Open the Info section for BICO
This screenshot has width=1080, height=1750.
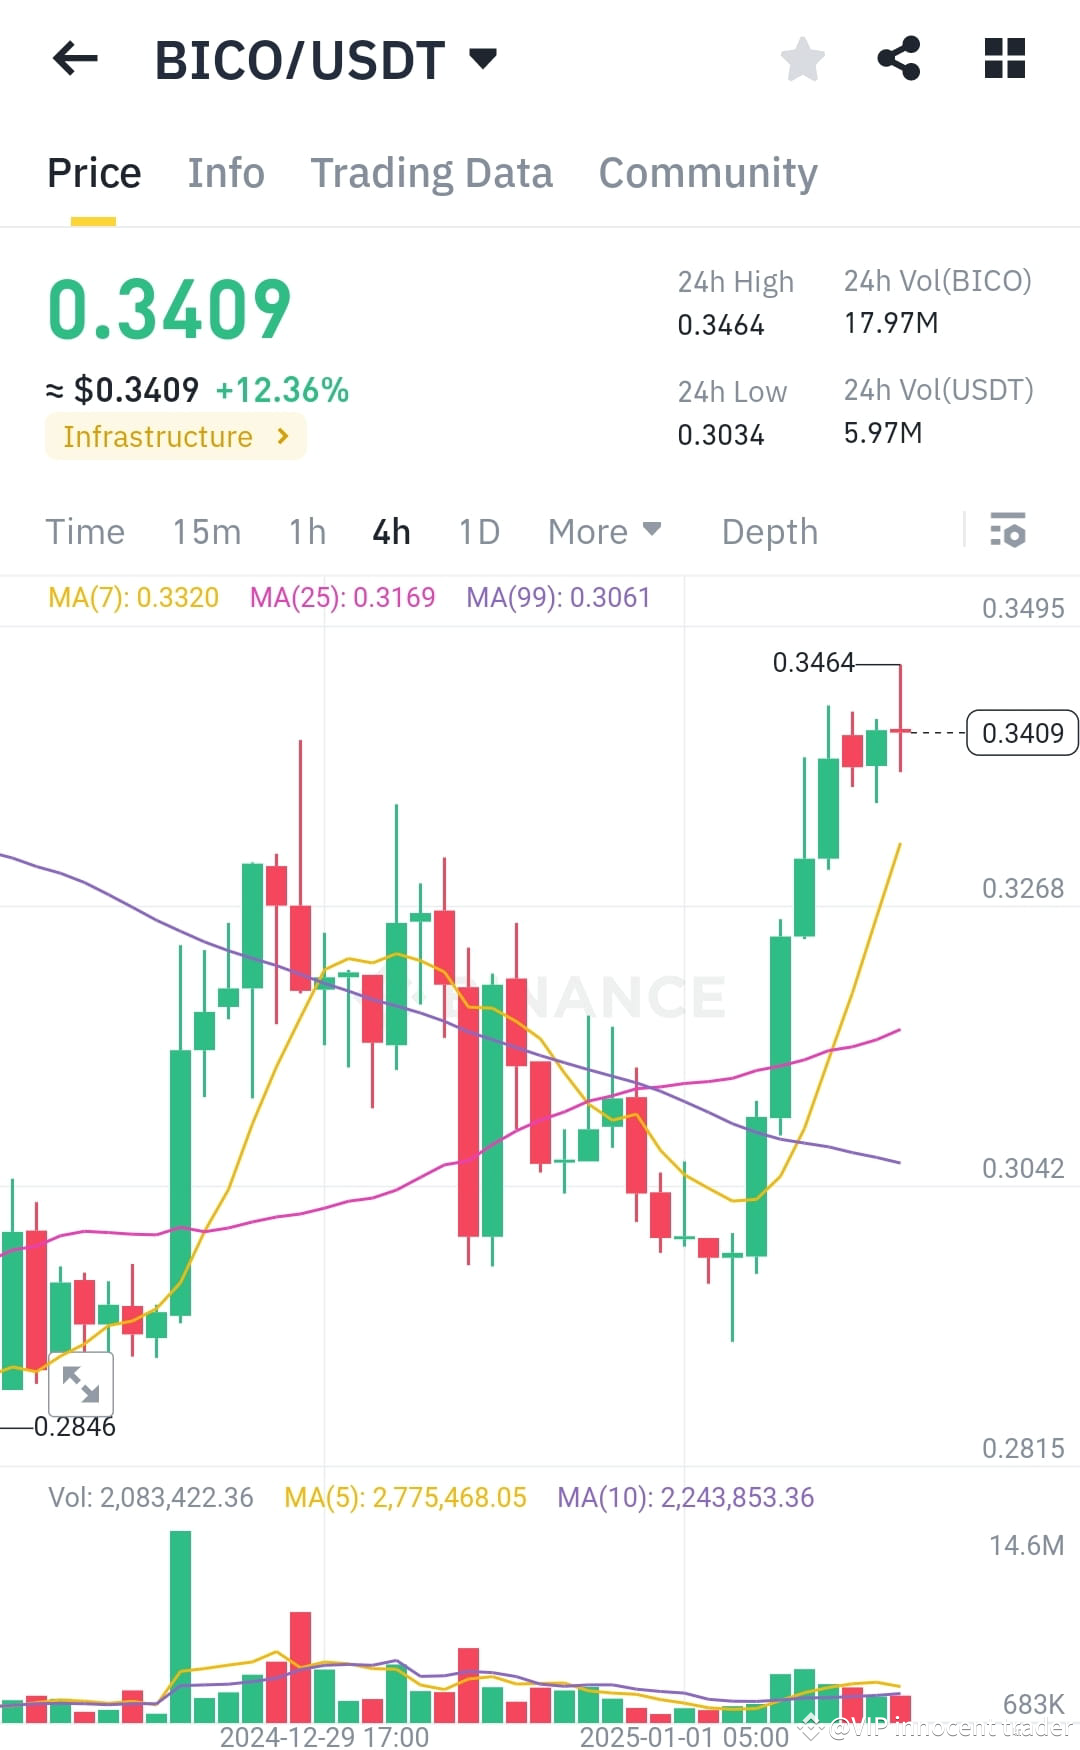click(225, 172)
